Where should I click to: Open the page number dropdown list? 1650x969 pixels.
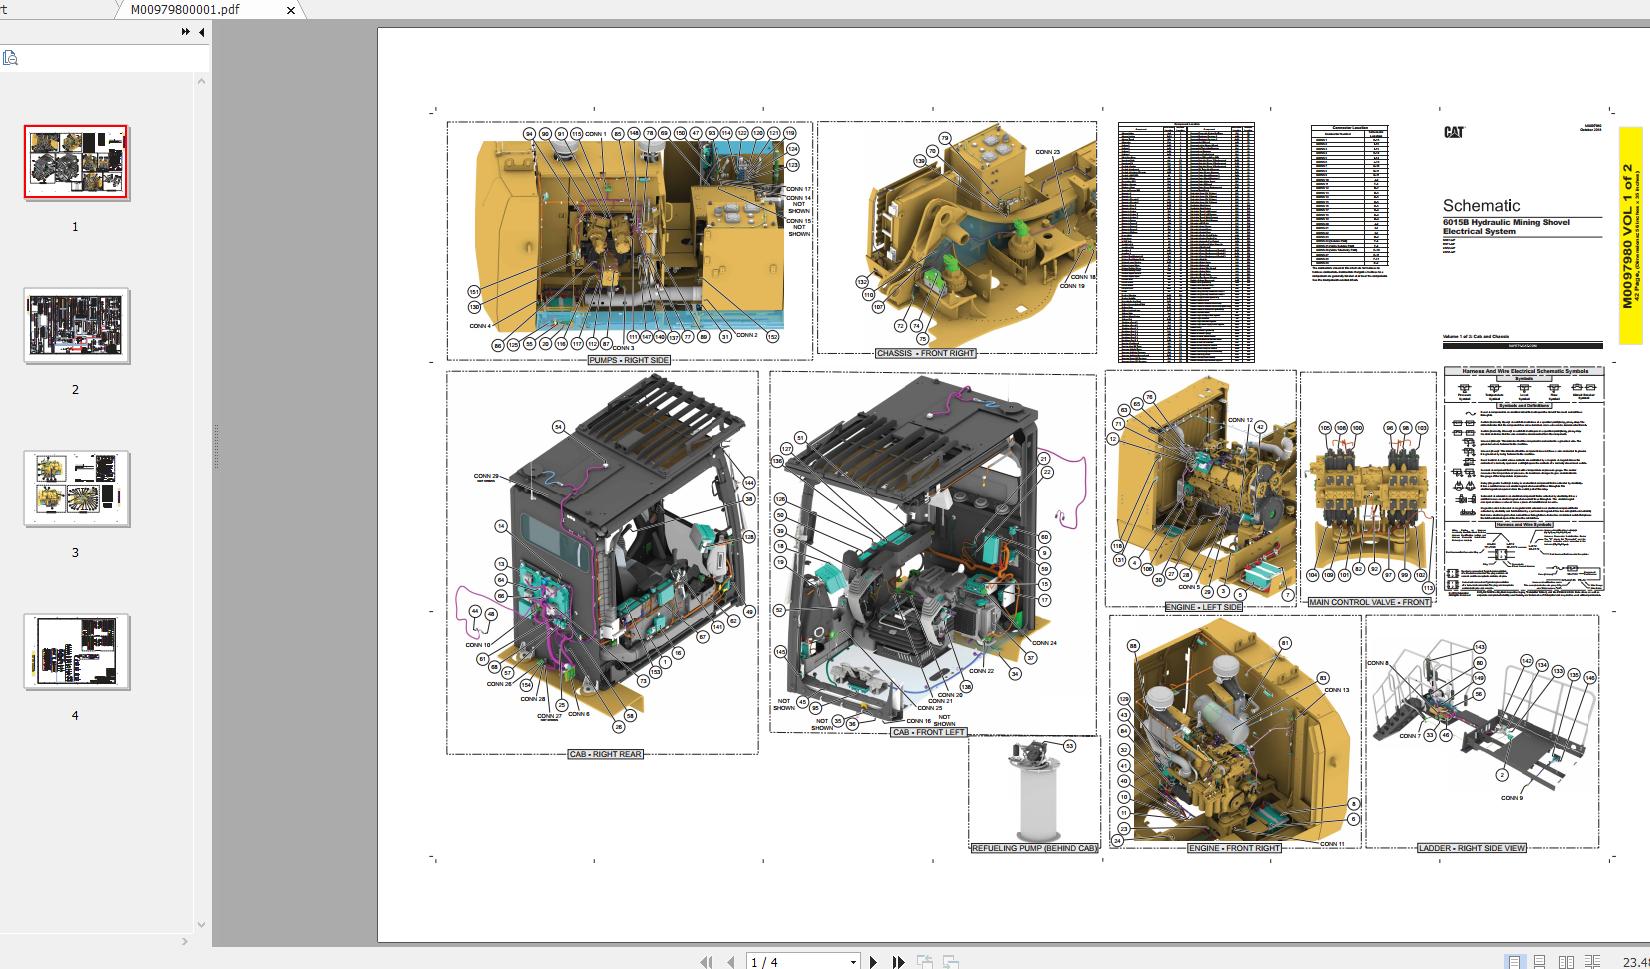pos(852,961)
